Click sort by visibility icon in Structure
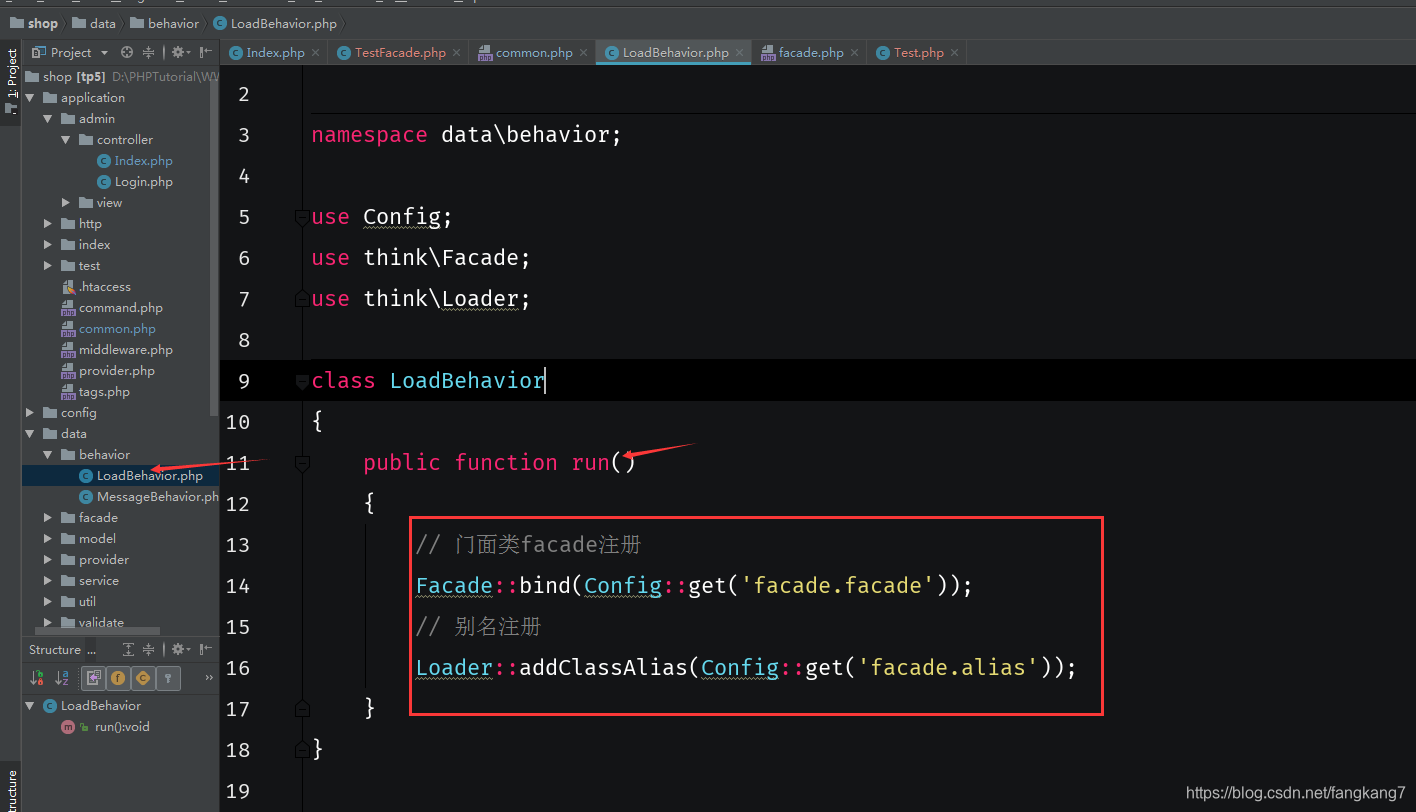This screenshot has height=812, width=1416. click(x=37, y=677)
